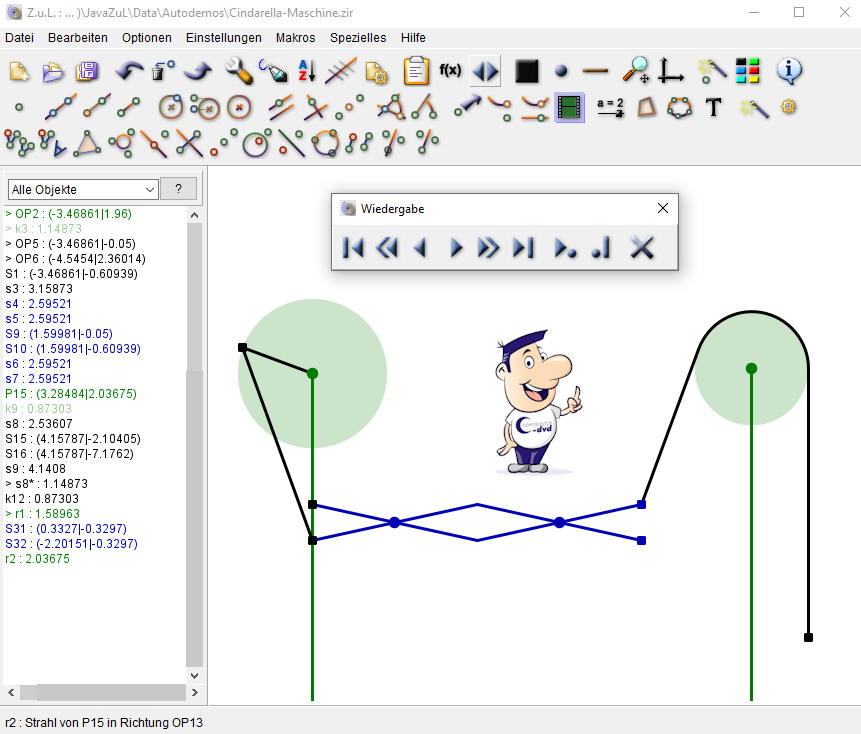Click the undo arrow icon
The height and width of the screenshot is (734, 861).
coord(130,71)
